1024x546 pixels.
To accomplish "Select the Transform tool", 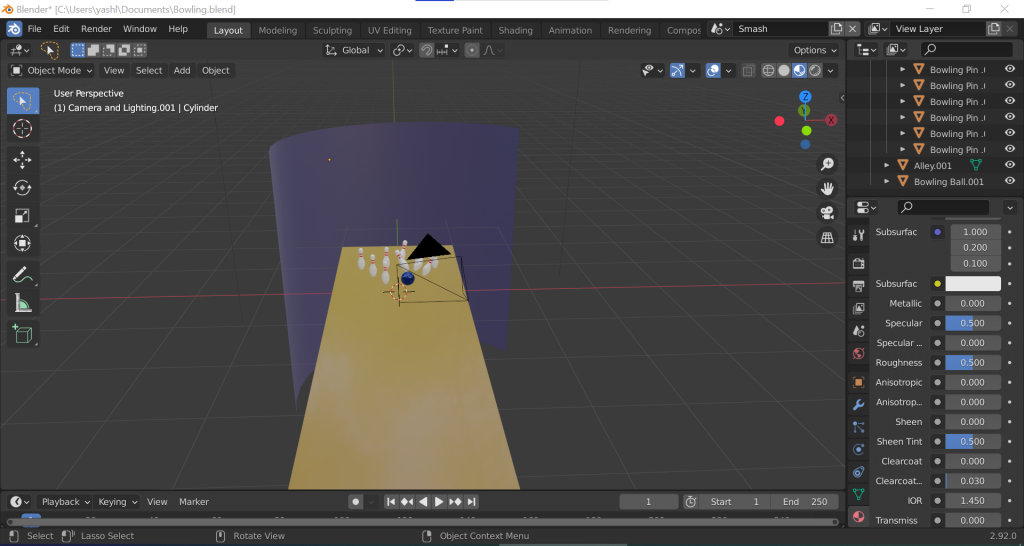I will click(x=22, y=244).
